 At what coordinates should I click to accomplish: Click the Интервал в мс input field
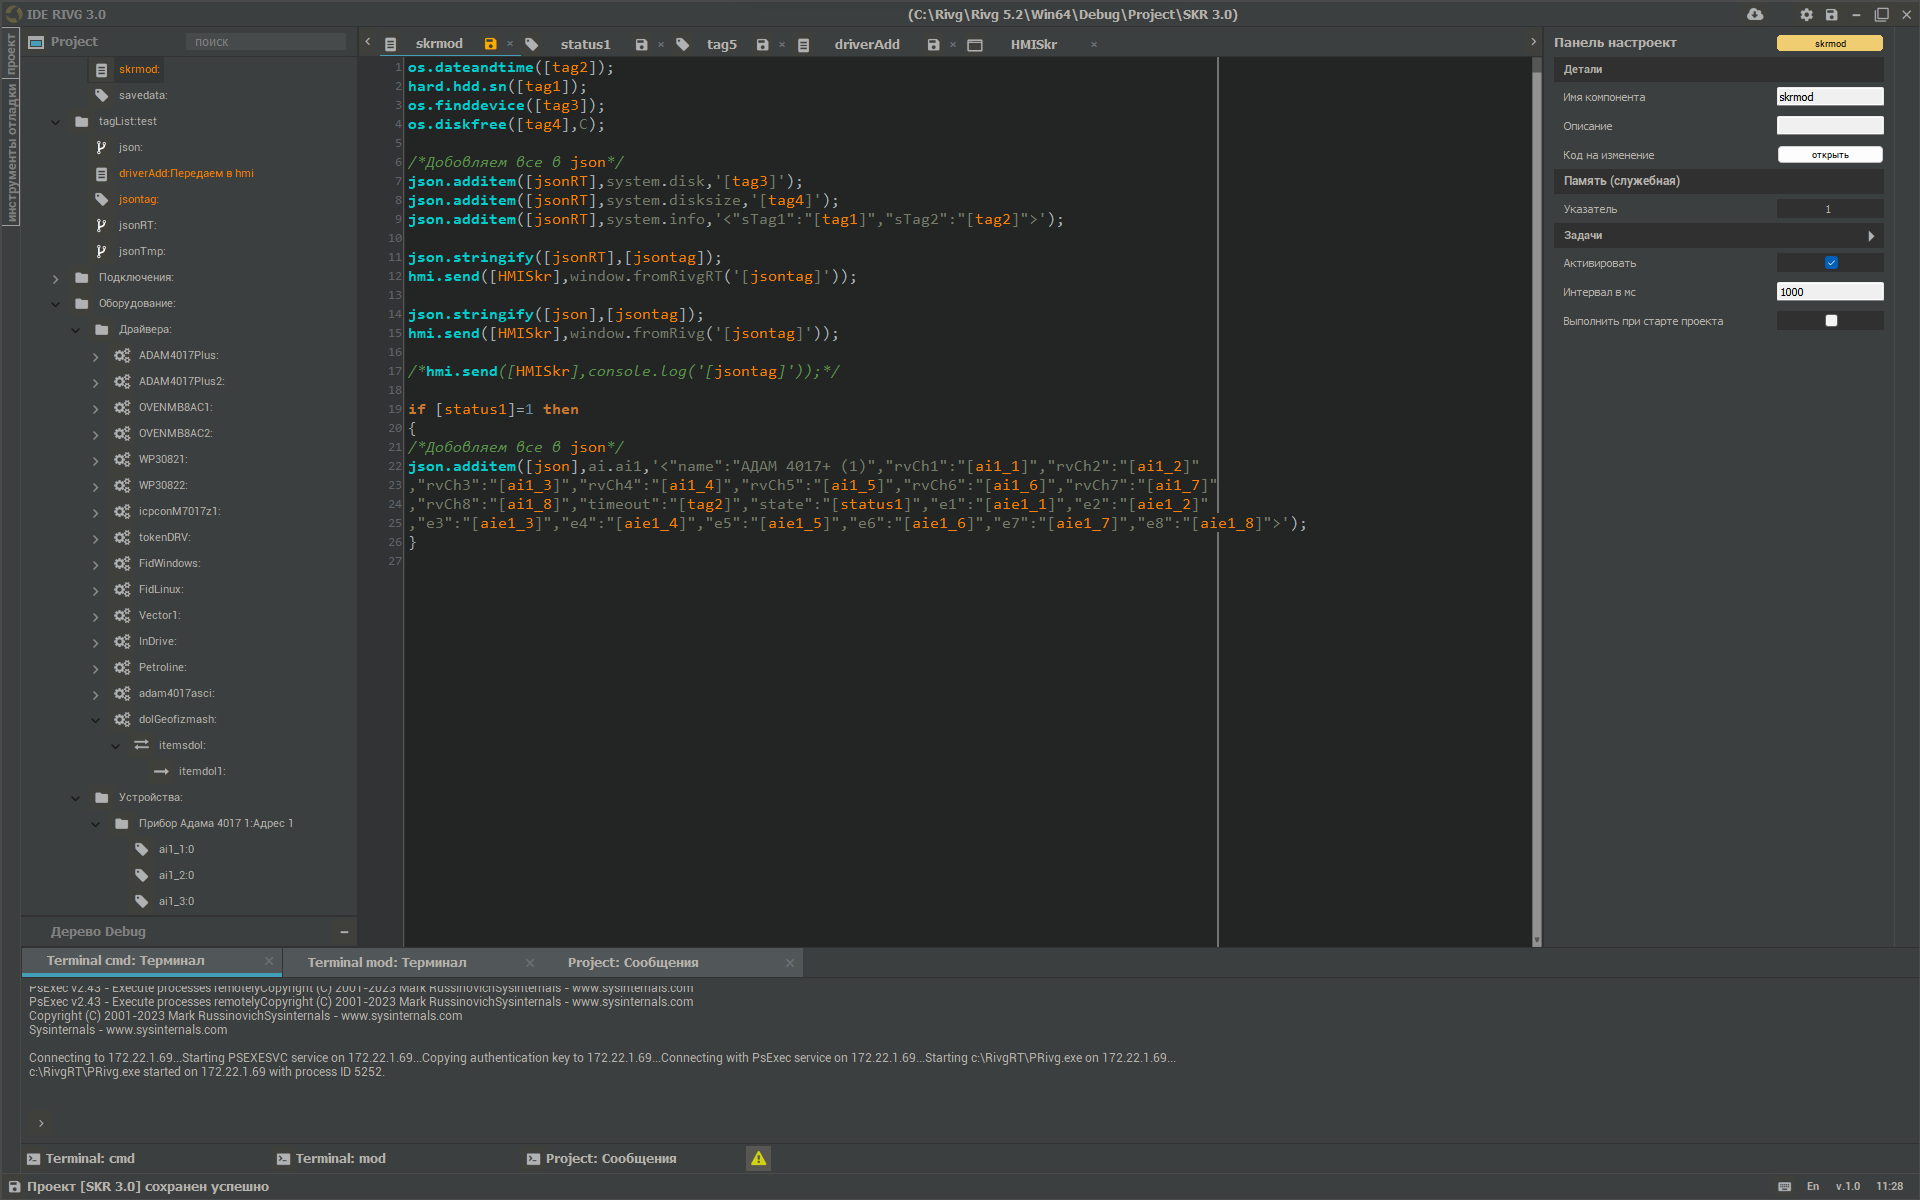pos(1829,292)
